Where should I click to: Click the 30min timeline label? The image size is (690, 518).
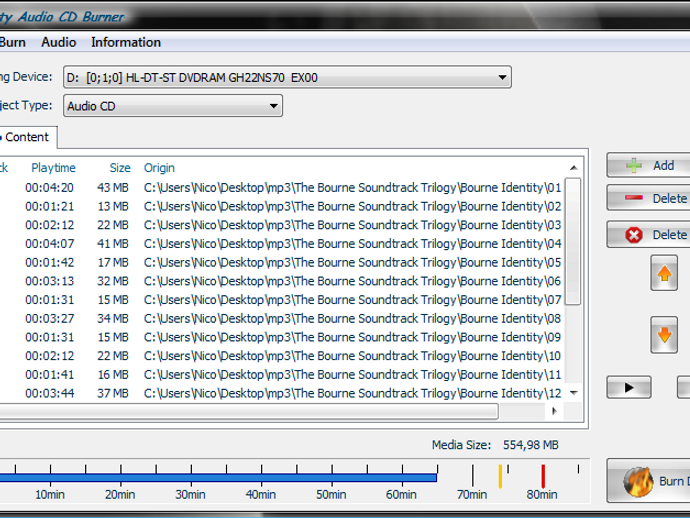pos(190,495)
